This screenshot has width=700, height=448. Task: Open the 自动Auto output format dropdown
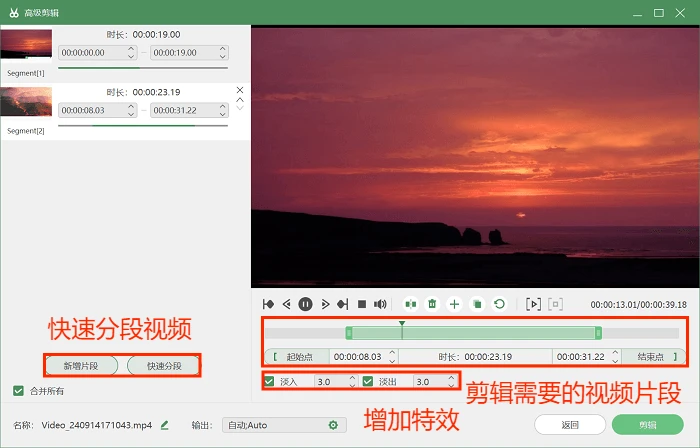pyautogui.click(x=284, y=425)
